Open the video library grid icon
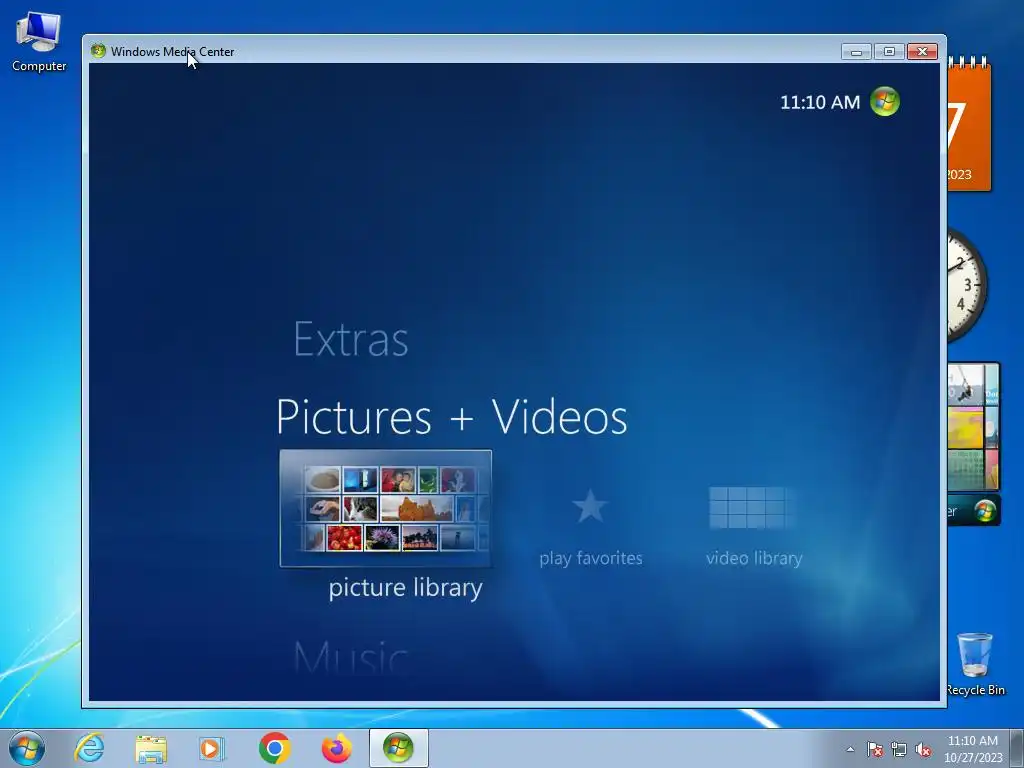Image resolution: width=1024 pixels, height=768 pixels. point(752,507)
